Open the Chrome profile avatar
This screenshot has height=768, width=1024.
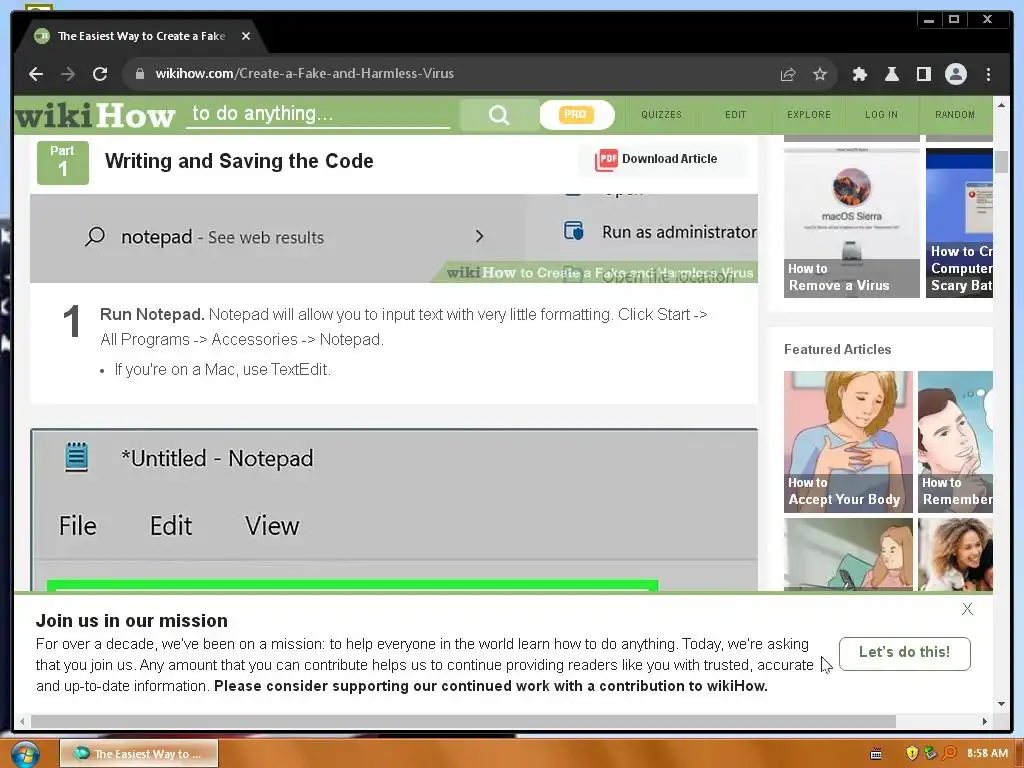click(955, 74)
